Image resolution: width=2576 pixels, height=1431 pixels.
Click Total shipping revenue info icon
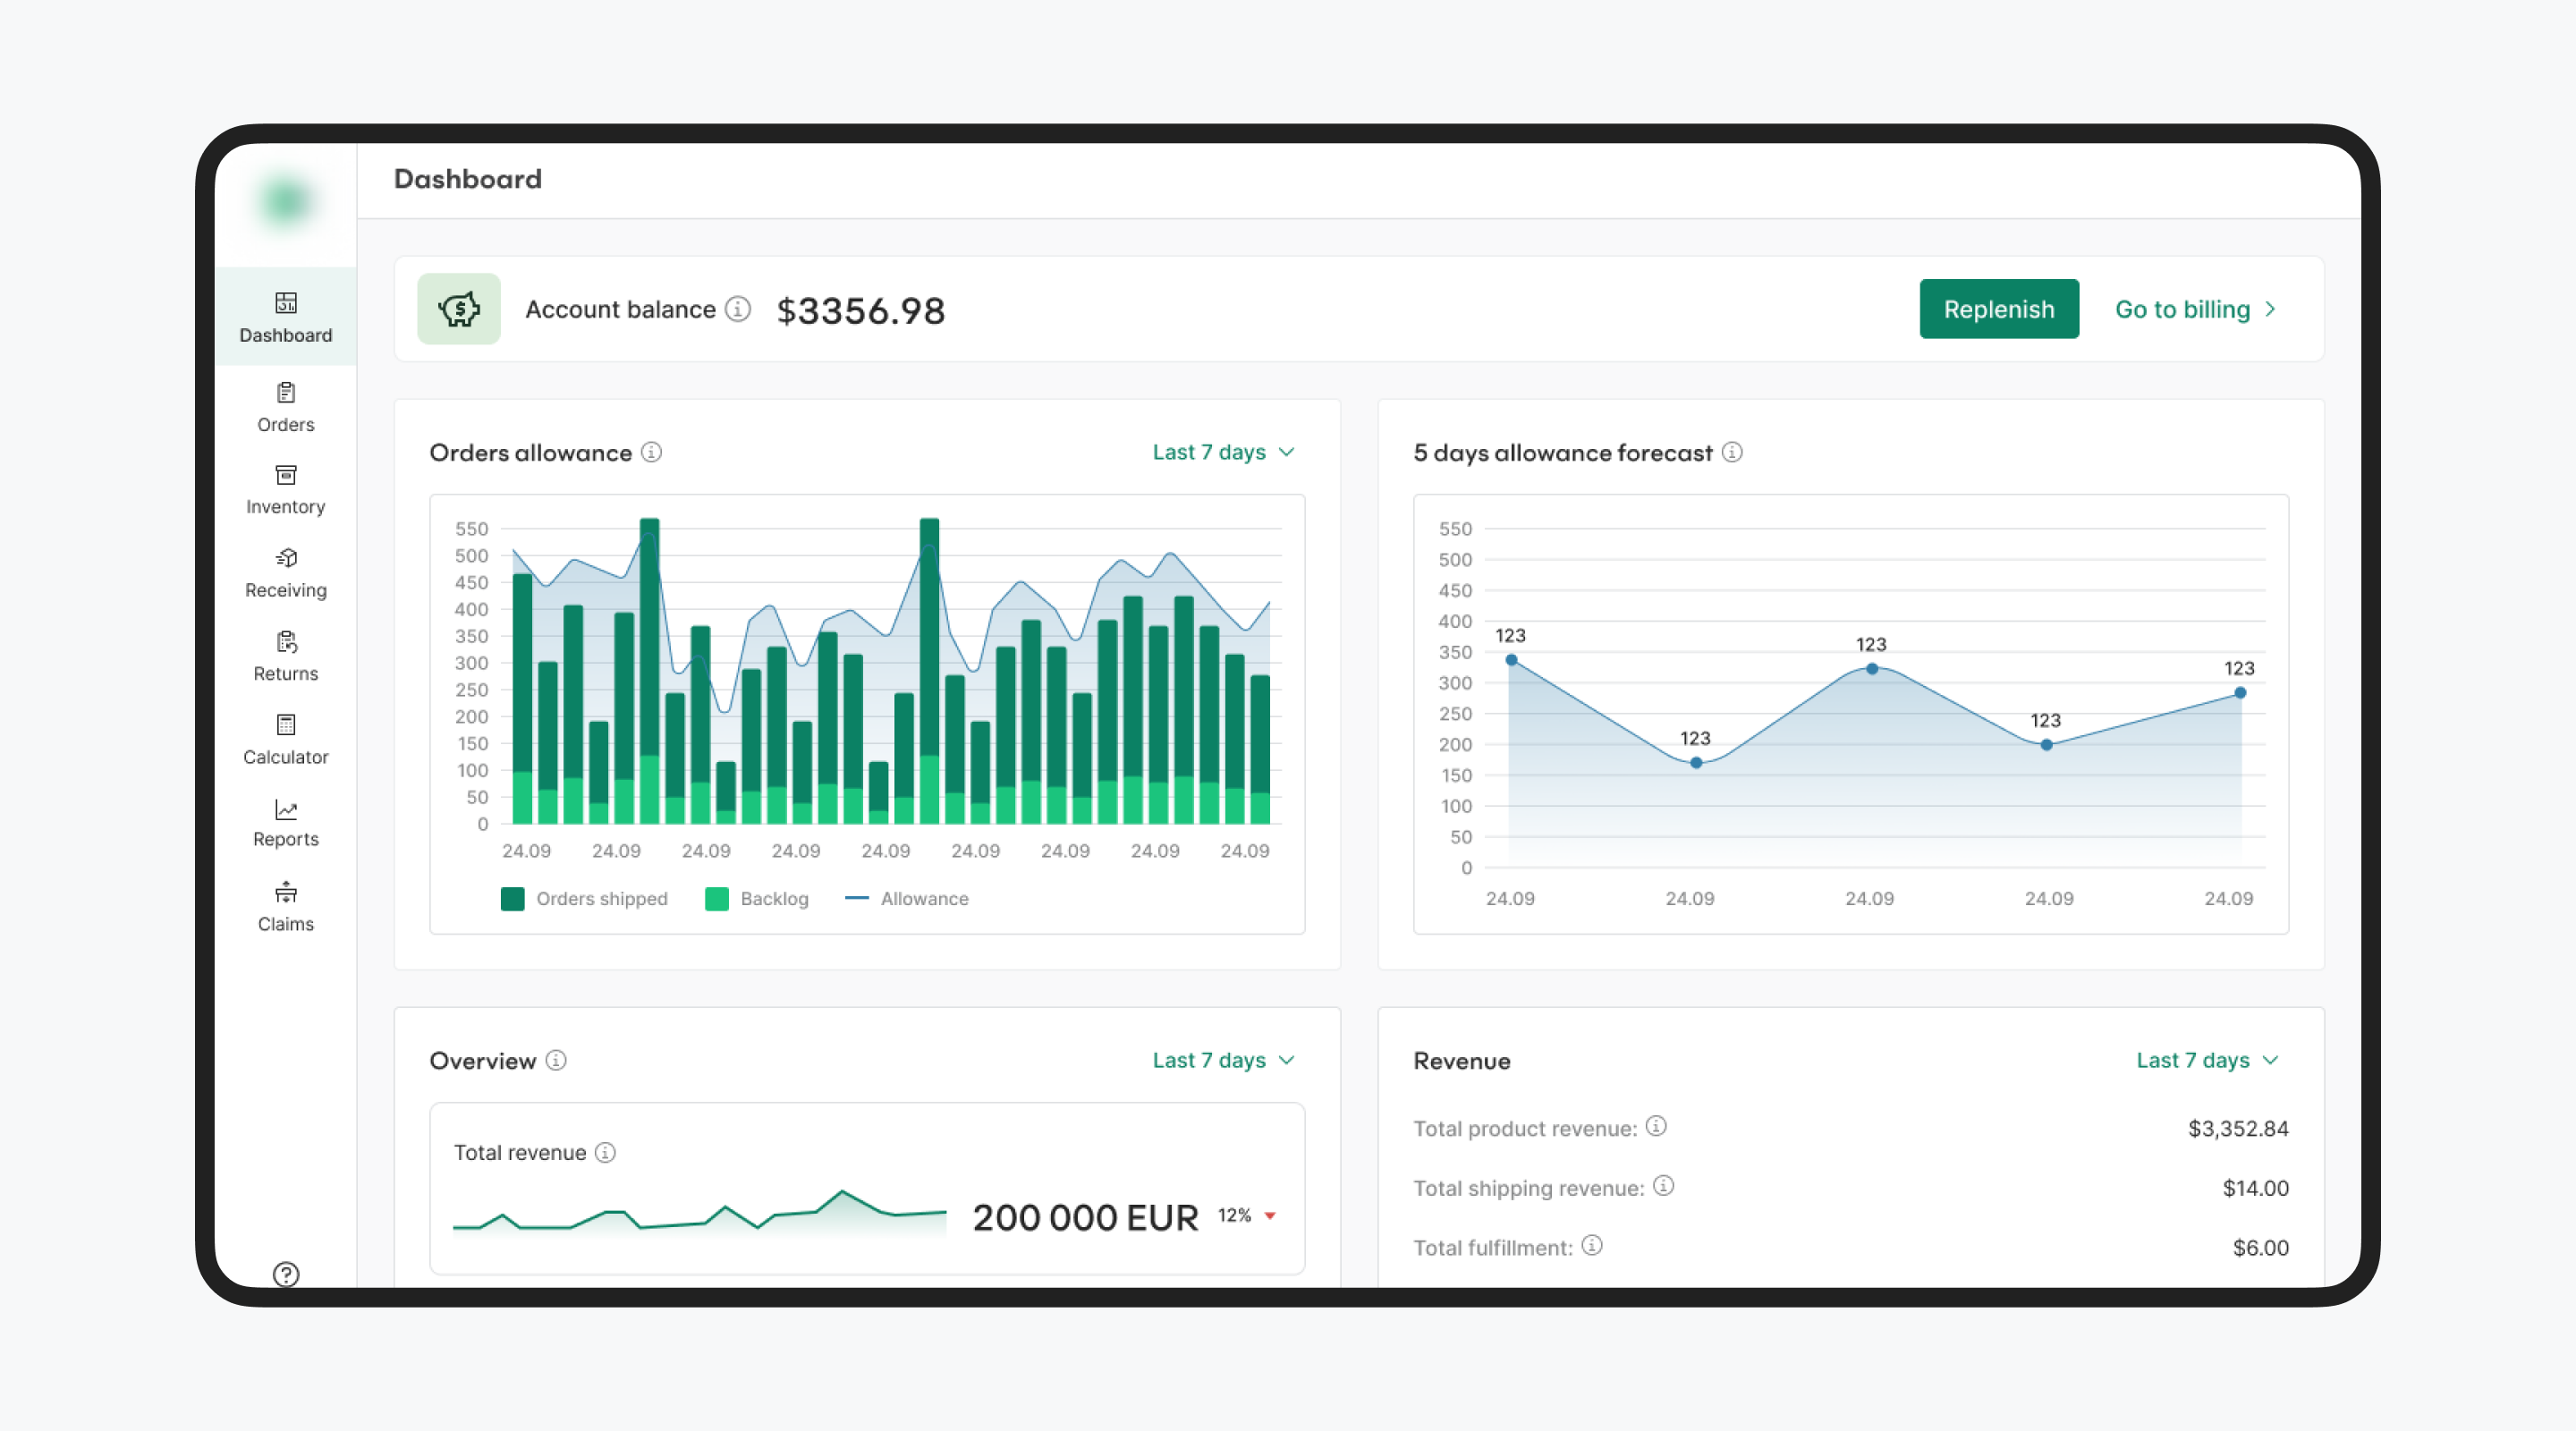point(1663,1186)
